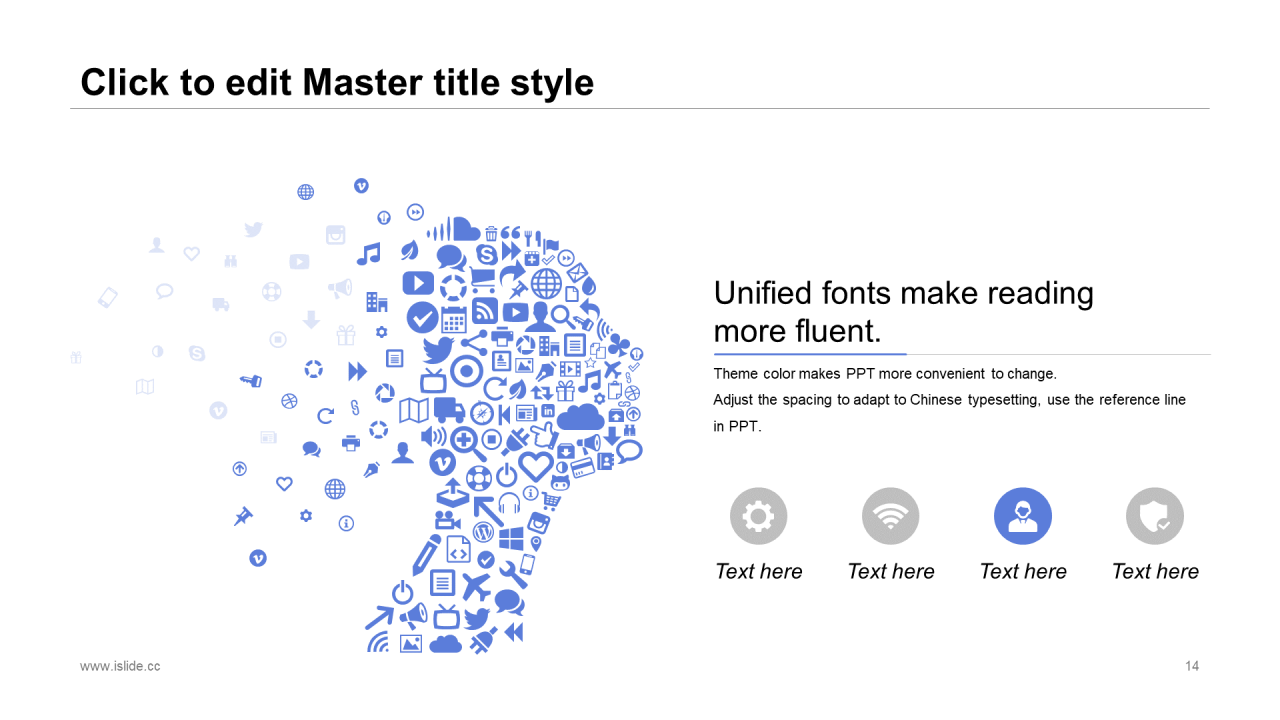1280x720 pixels.
Task: Select the large pencil icon
Action: click(427, 555)
